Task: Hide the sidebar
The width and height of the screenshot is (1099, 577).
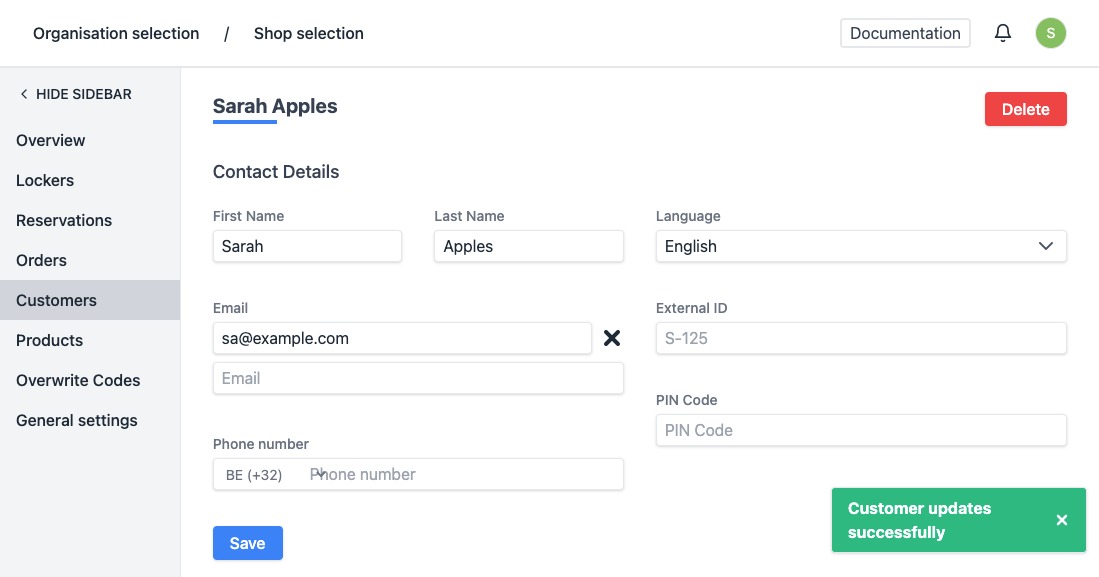Action: [x=75, y=94]
